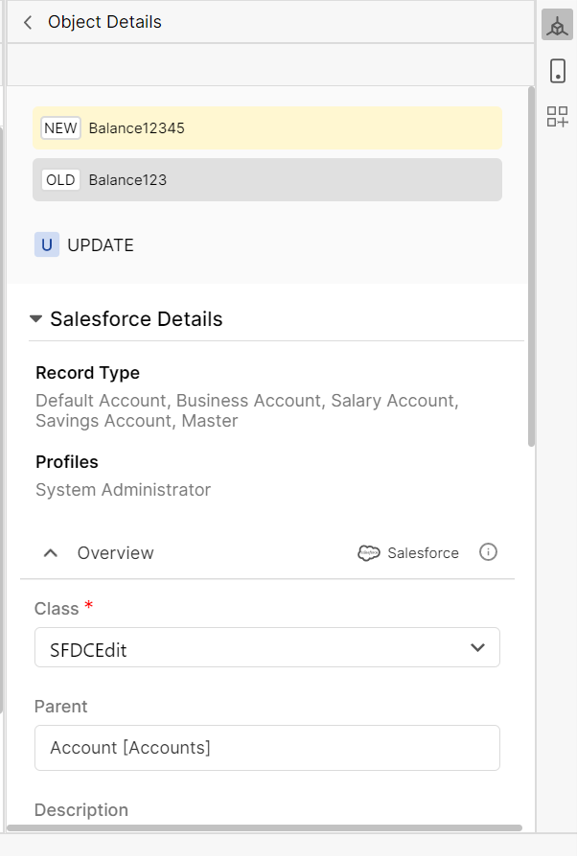Collapse the Salesforce Details section
577x856 pixels.
(36, 319)
